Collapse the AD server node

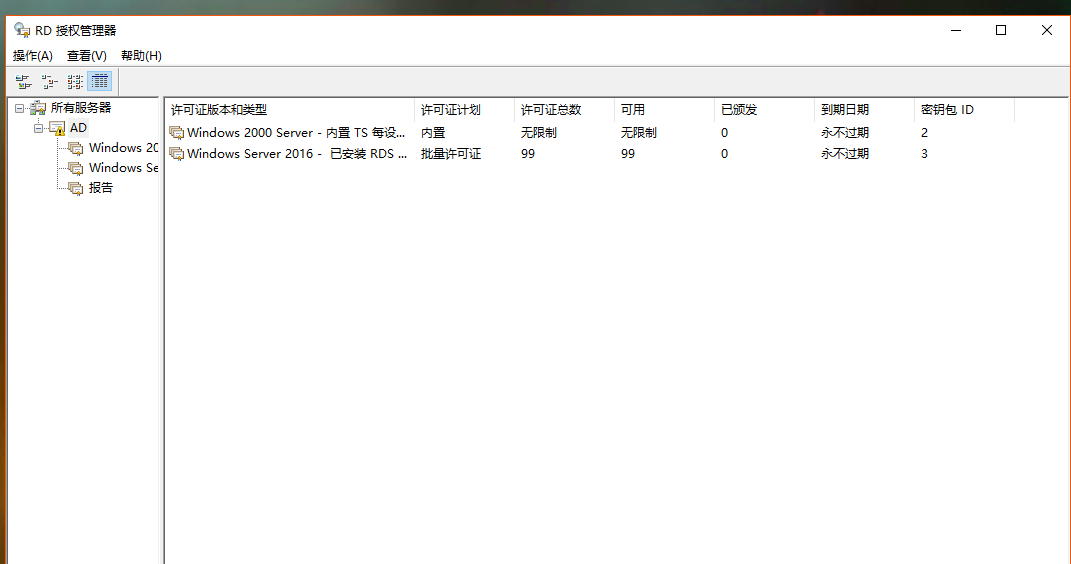coord(39,128)
